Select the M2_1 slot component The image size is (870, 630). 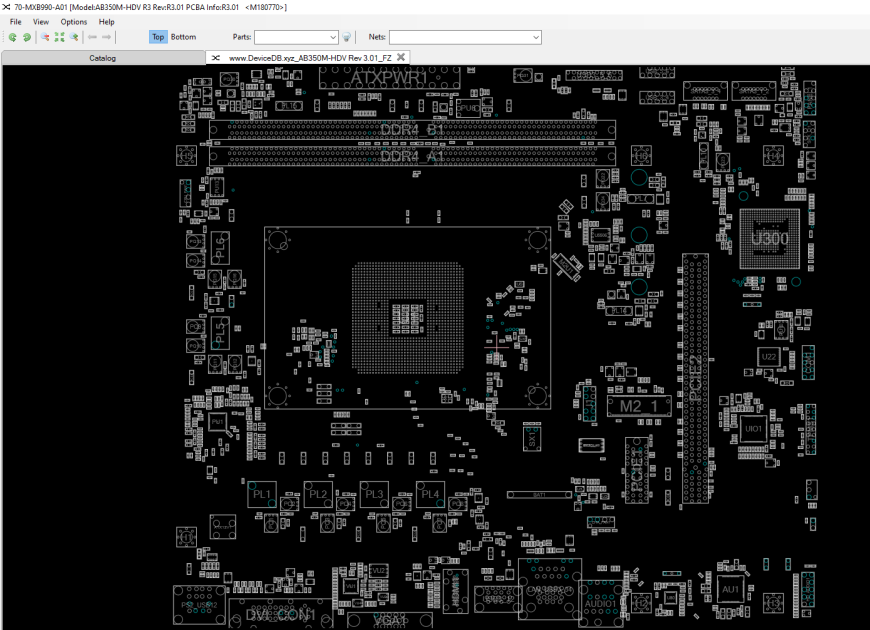(x=639, y=406)
